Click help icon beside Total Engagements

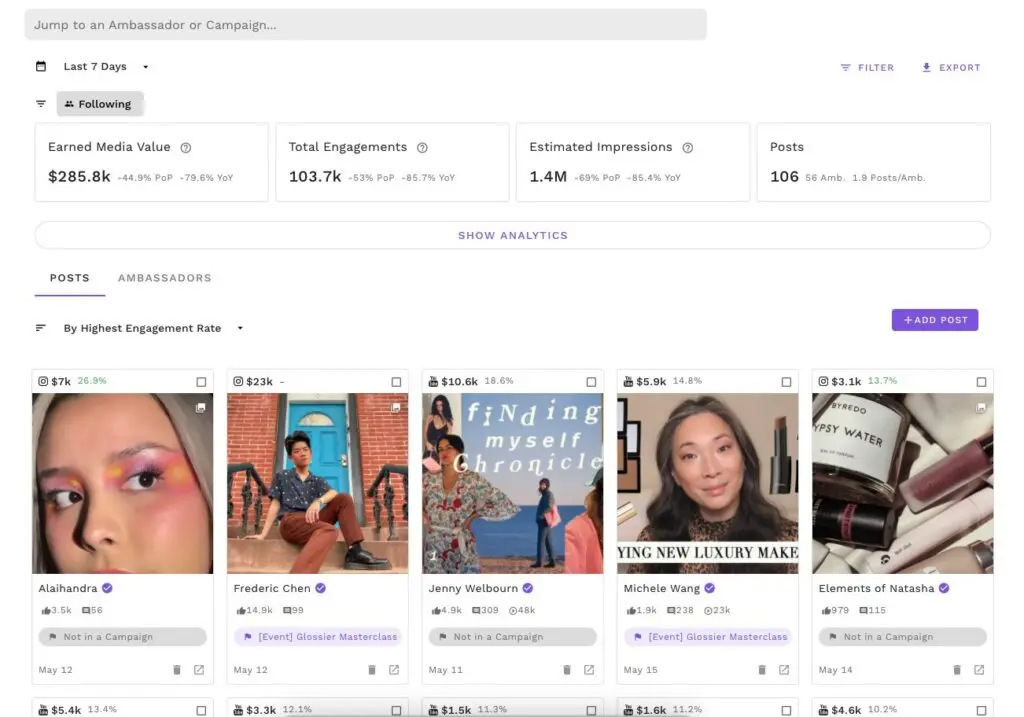[x=422, y=148]
